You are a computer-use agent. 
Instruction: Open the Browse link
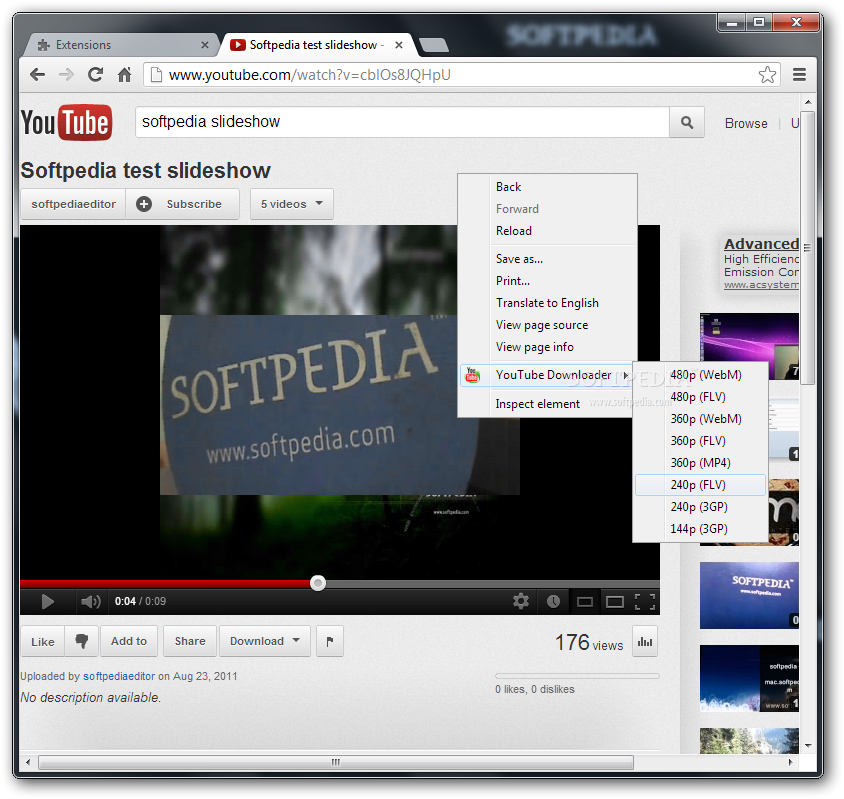click(x=746, y=123)
